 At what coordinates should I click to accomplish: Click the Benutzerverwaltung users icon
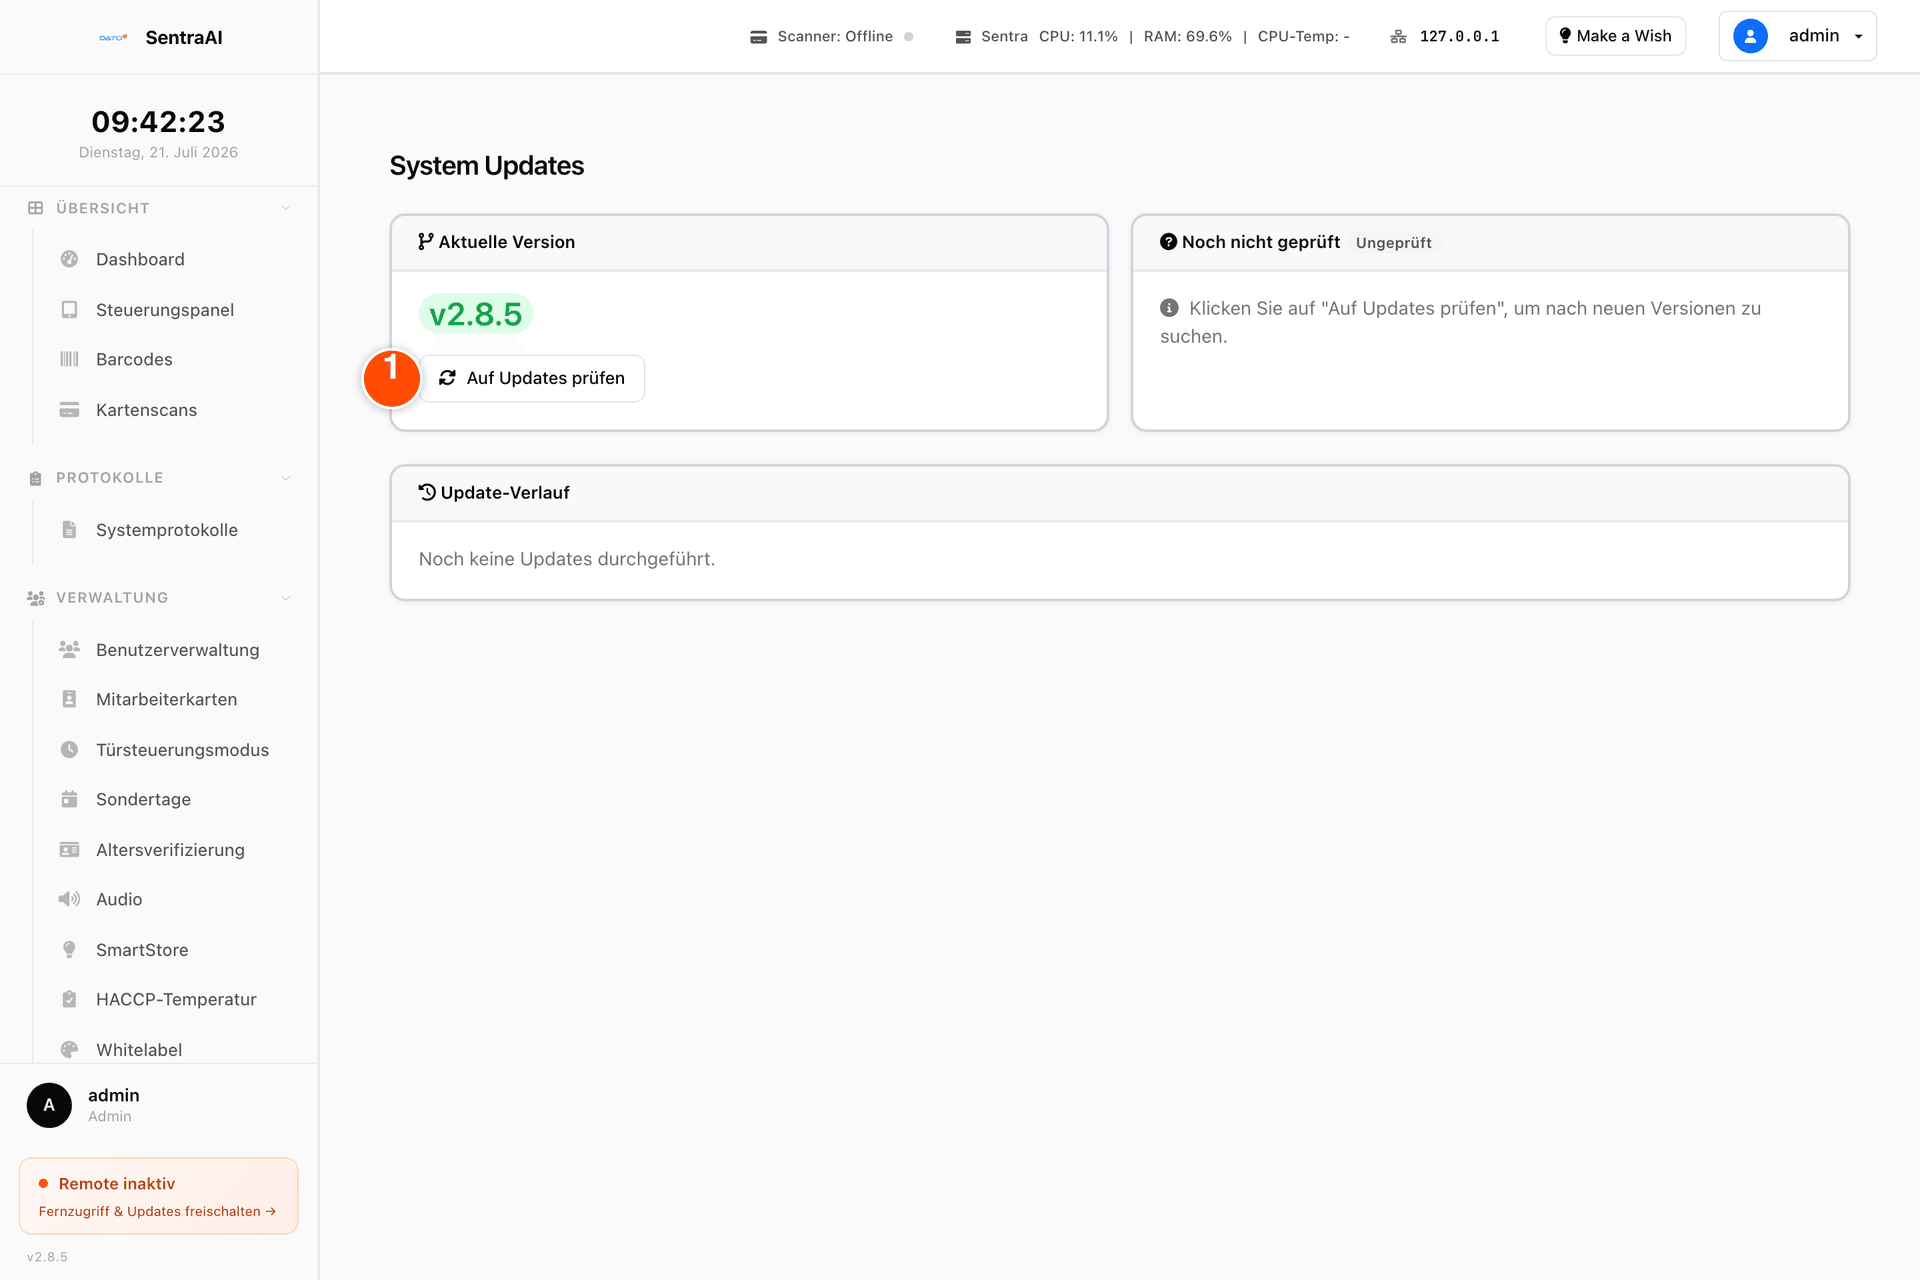pos(69,650)
